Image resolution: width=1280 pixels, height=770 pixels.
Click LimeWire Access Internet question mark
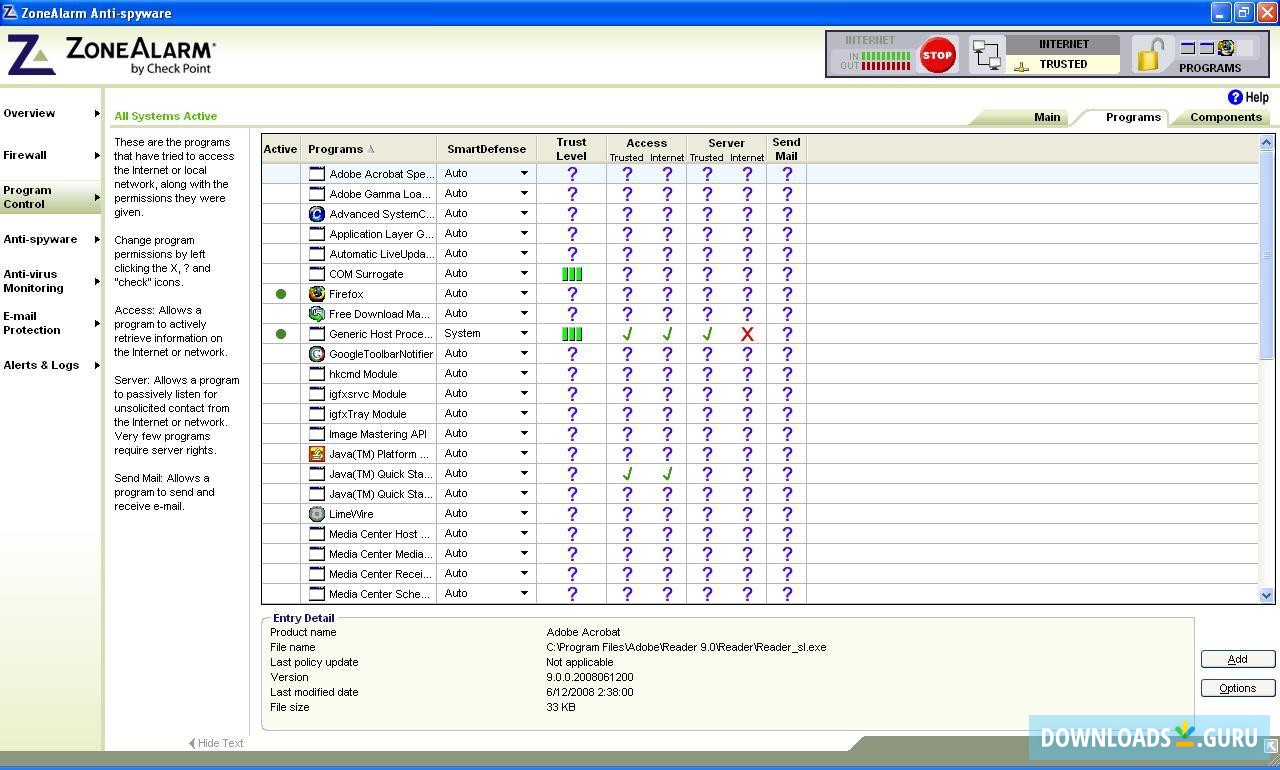667,514
